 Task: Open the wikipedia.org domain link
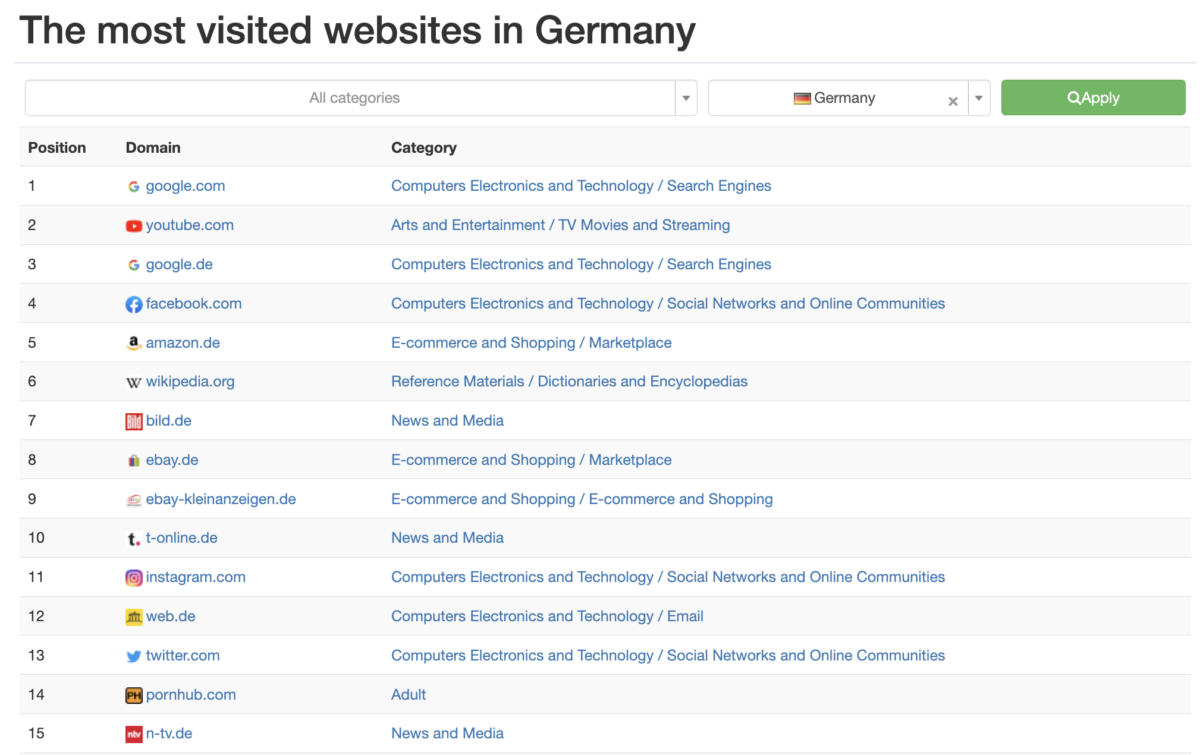pyautogui.click(x=190, y=381)
